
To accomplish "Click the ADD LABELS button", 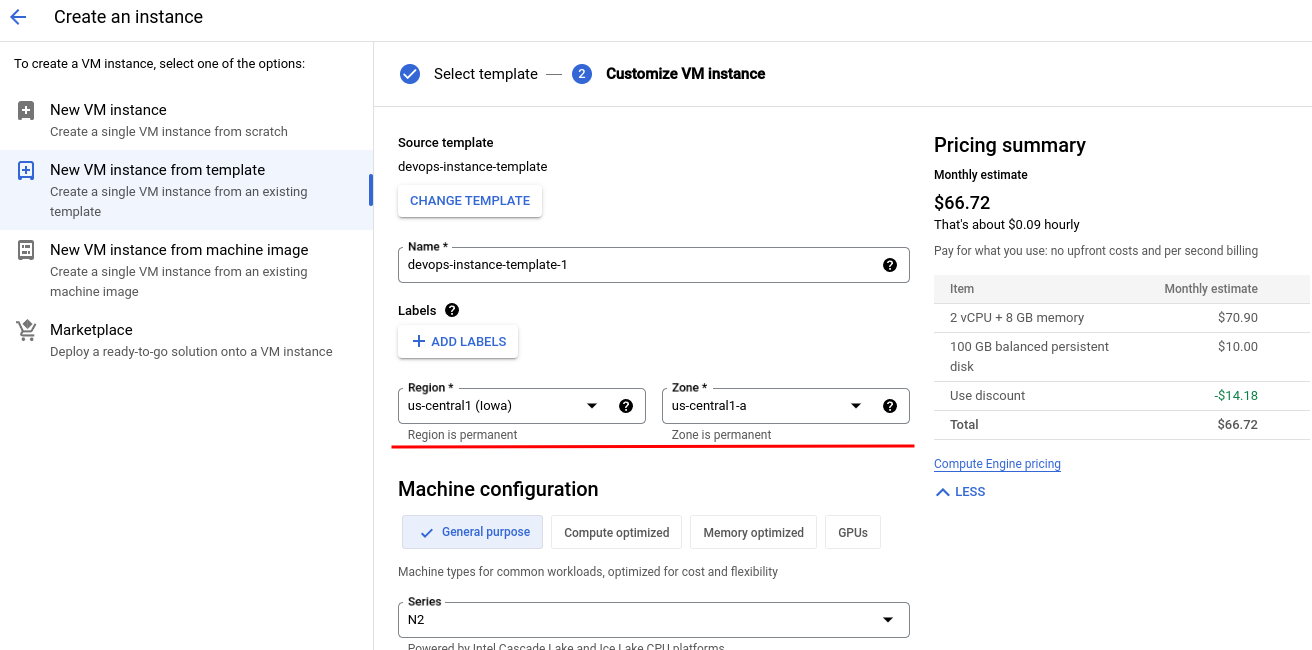I will click(x=458, y=342).
